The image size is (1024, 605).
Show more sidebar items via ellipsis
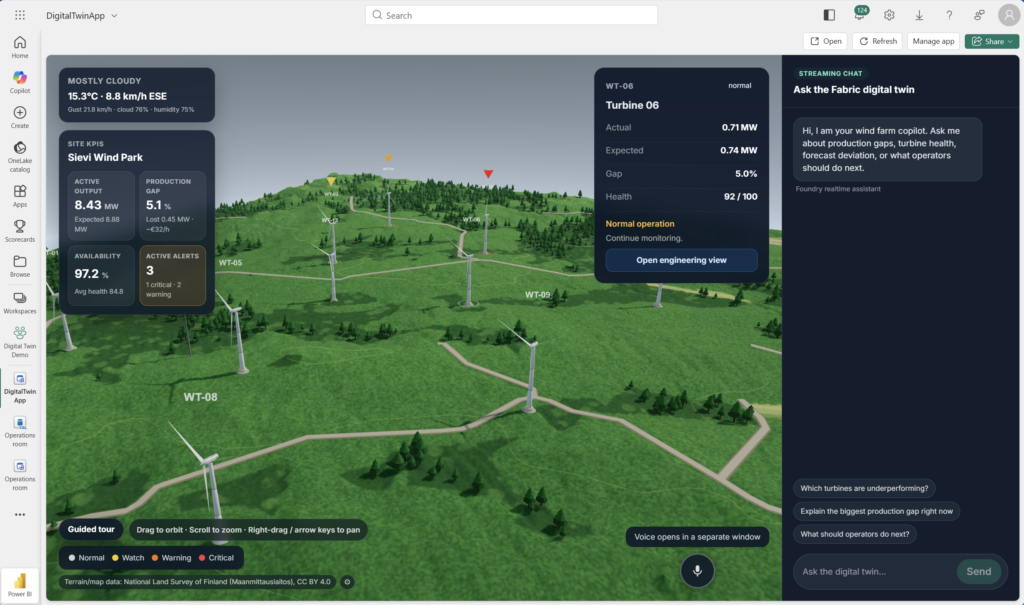(x=20, y=515)
